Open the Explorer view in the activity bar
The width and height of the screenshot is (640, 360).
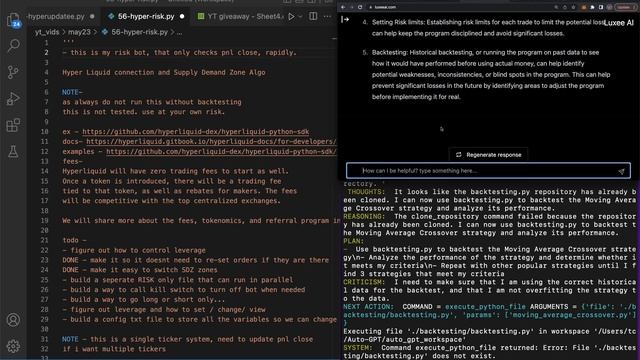click(13, 20)
